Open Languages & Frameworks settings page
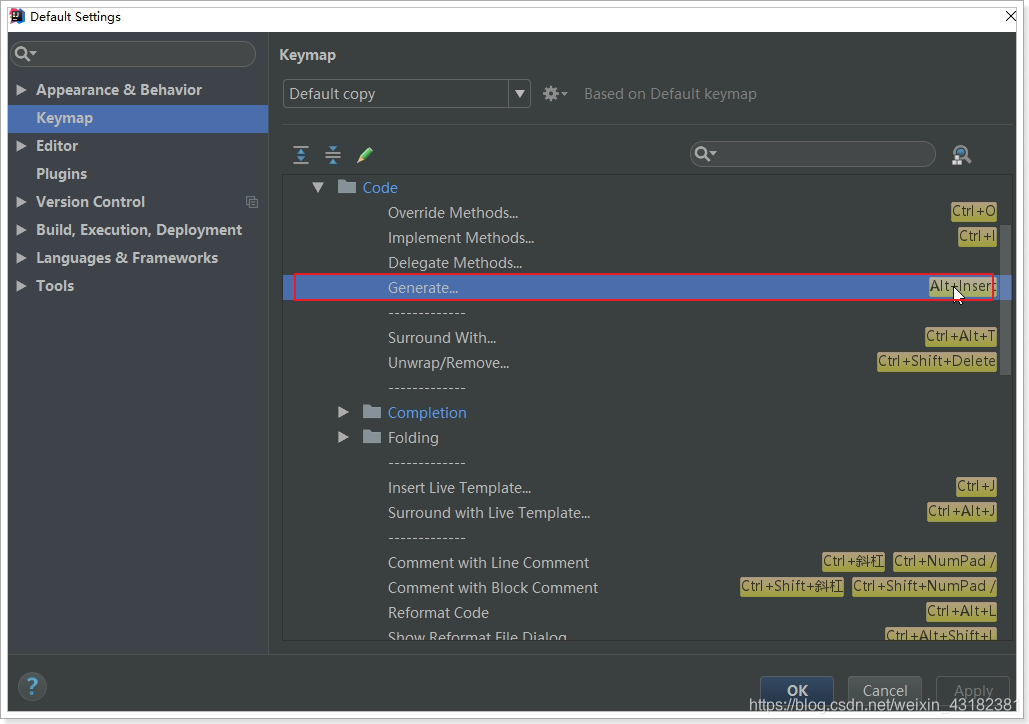 (127, 258)
